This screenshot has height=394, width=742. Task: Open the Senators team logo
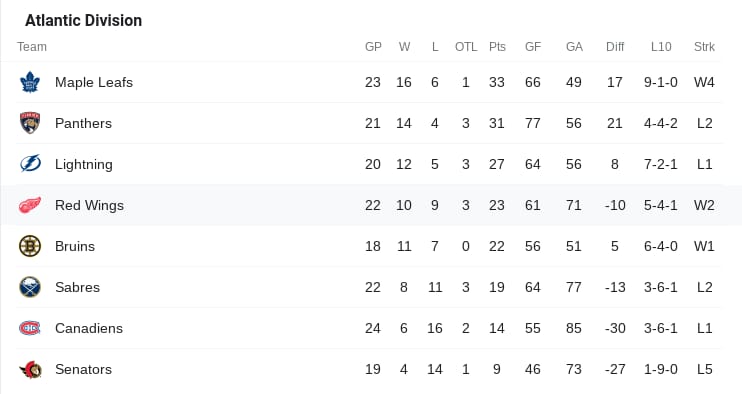31,369
